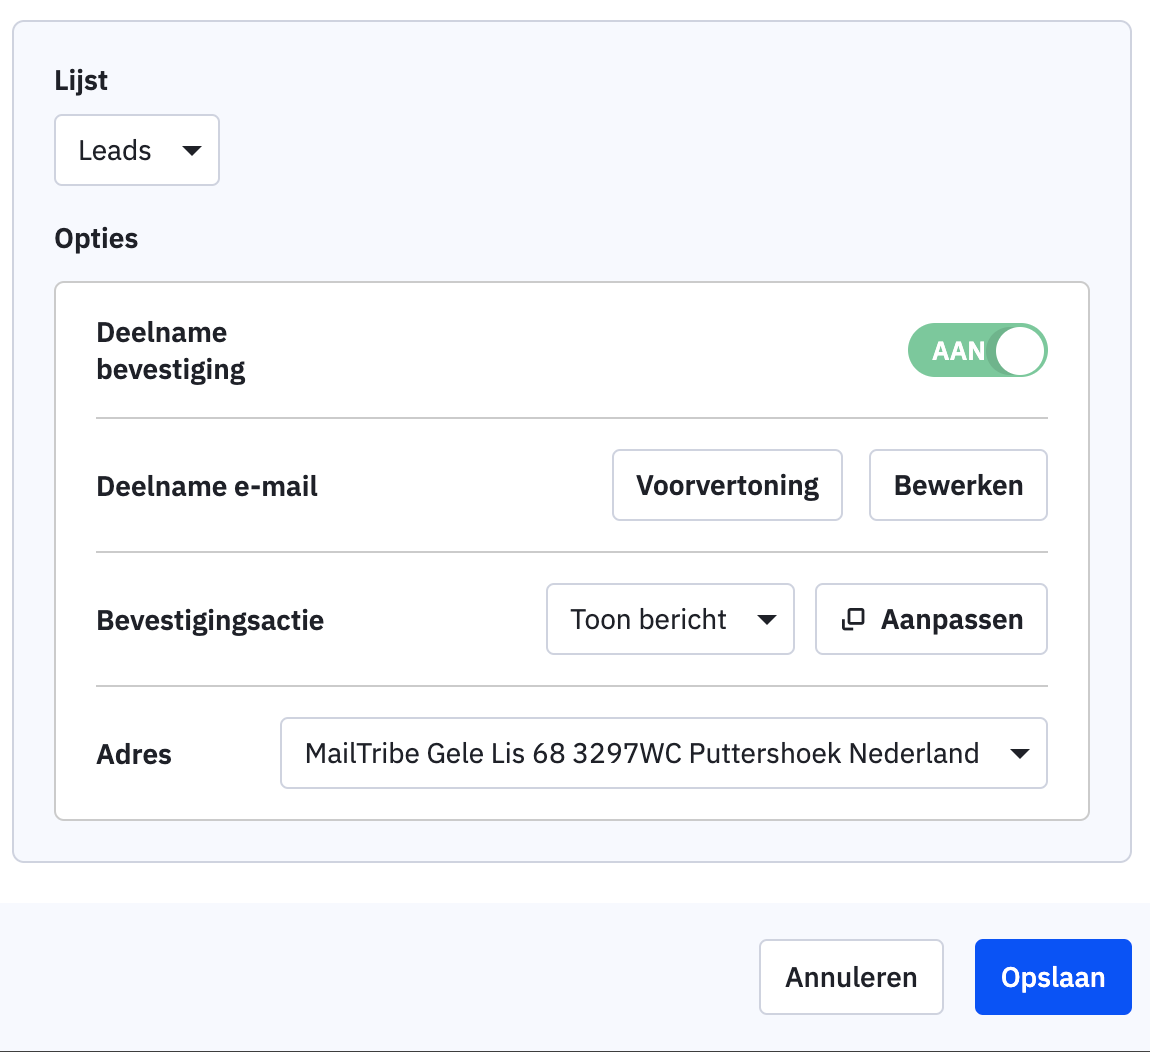Click the caret arrow beside Leads
This screenshot has height=1052, width=1150.
coord(191,151)
